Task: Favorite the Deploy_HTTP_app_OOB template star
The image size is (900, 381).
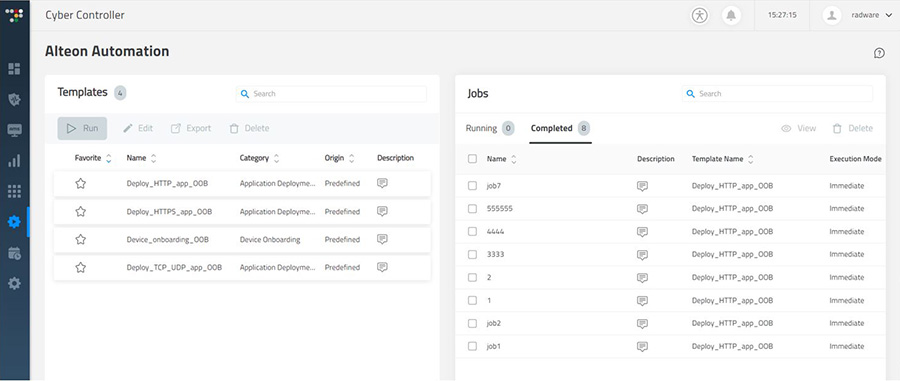Action: (x=80, y=184)
